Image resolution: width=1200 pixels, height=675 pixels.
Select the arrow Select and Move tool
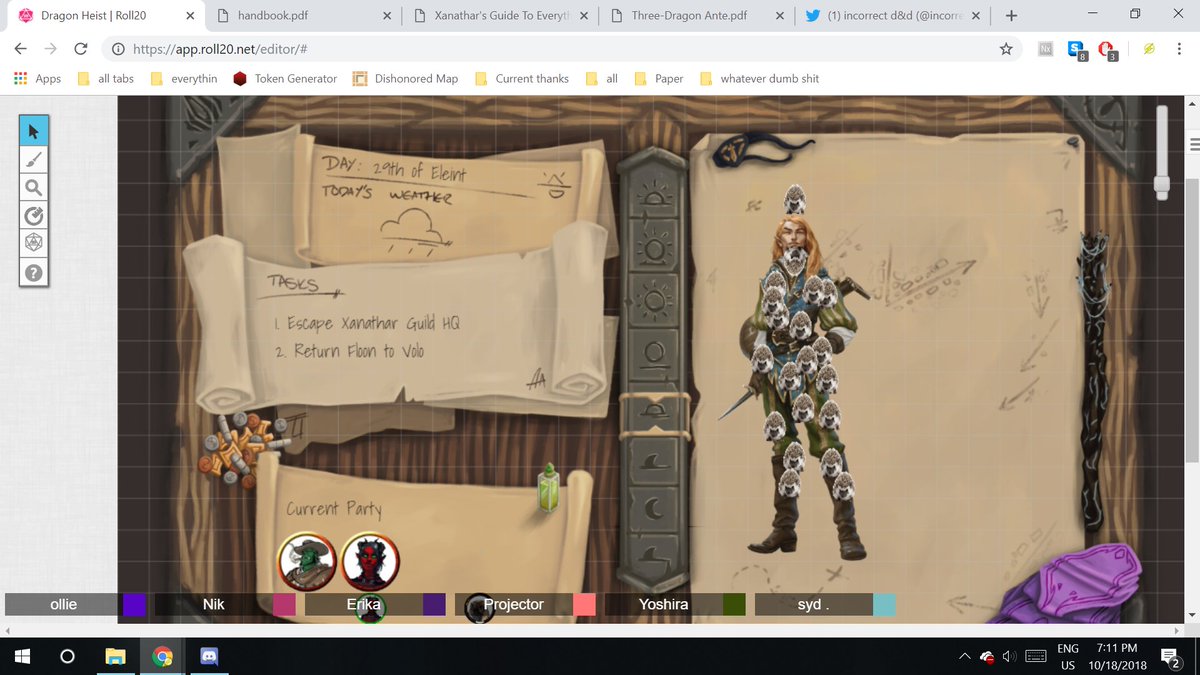[x=33, y=131]
